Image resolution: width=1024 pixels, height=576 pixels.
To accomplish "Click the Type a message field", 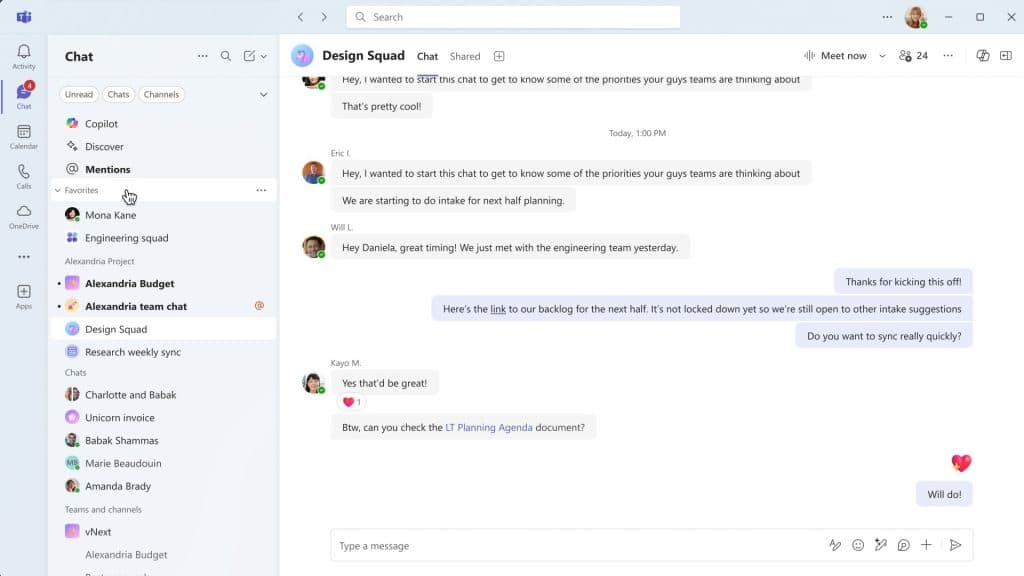I will 575,545.
